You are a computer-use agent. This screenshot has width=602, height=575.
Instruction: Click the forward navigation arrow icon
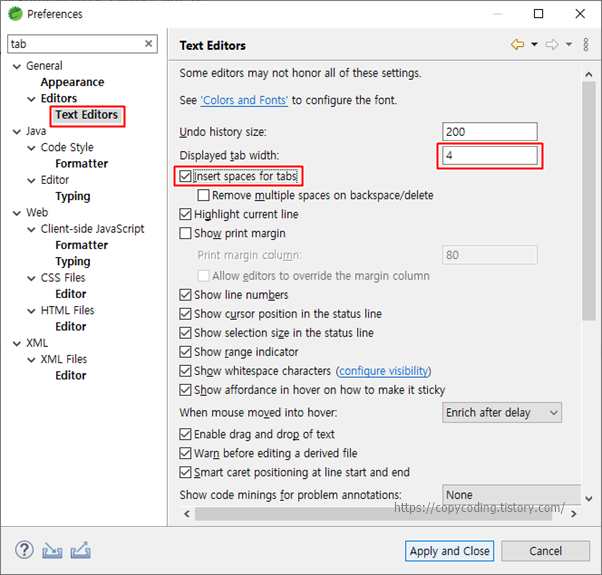[552, 45]
